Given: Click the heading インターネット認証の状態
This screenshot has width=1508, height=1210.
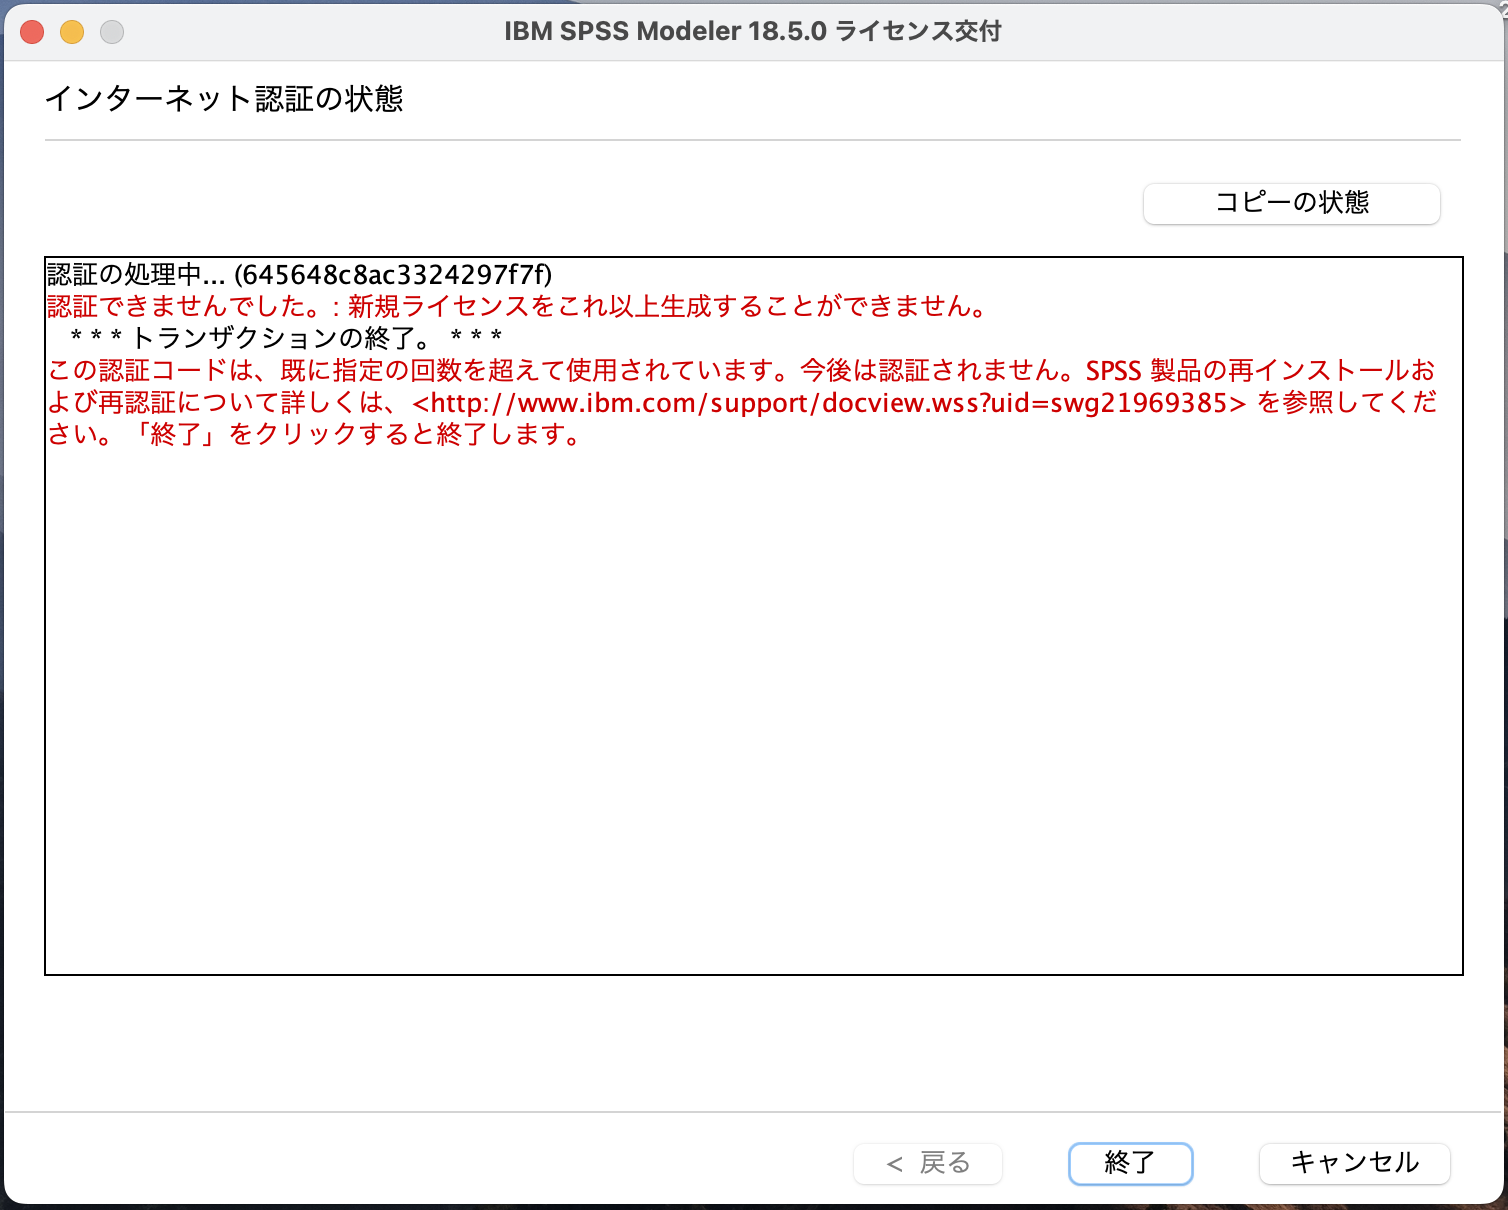Looking at the screenshot, I should coord(224,99).
